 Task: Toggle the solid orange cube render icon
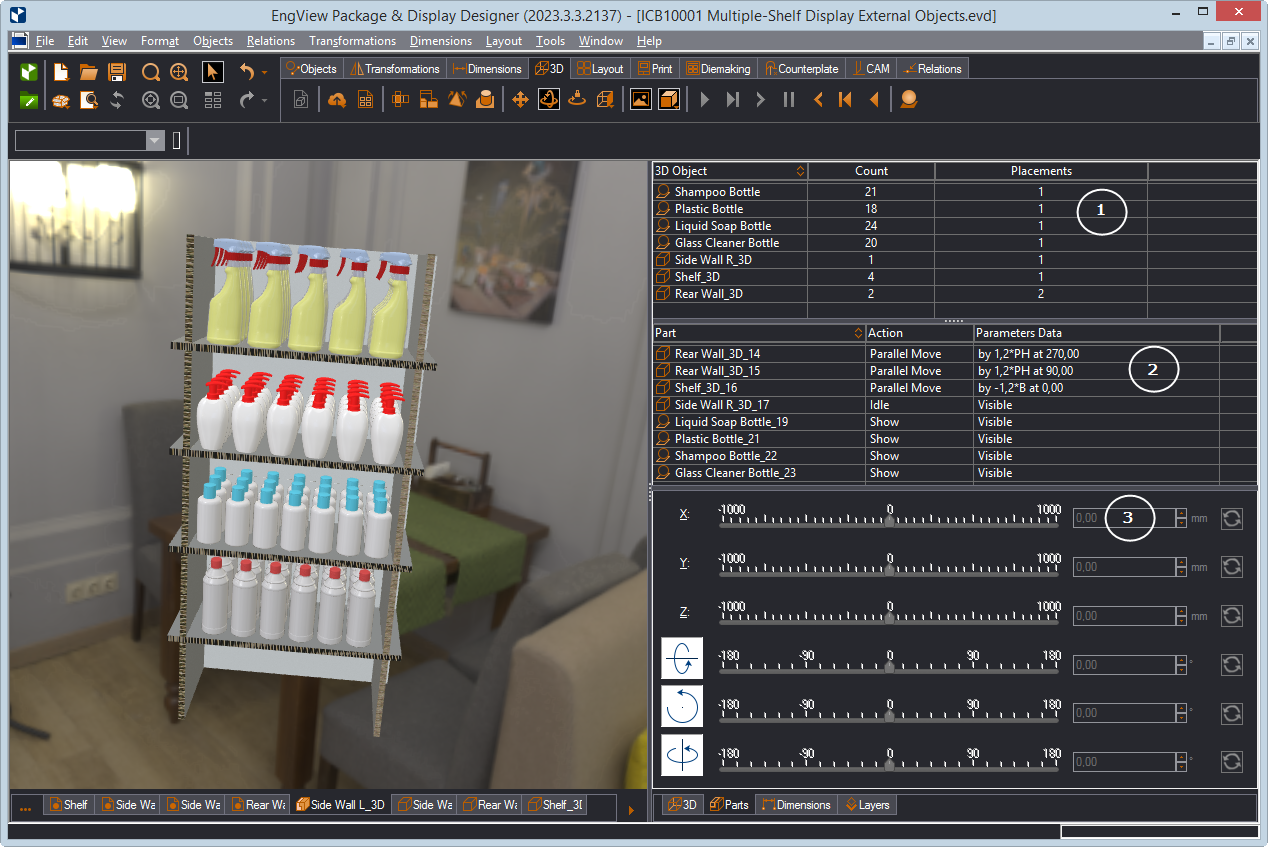click(x=669, y=100)
